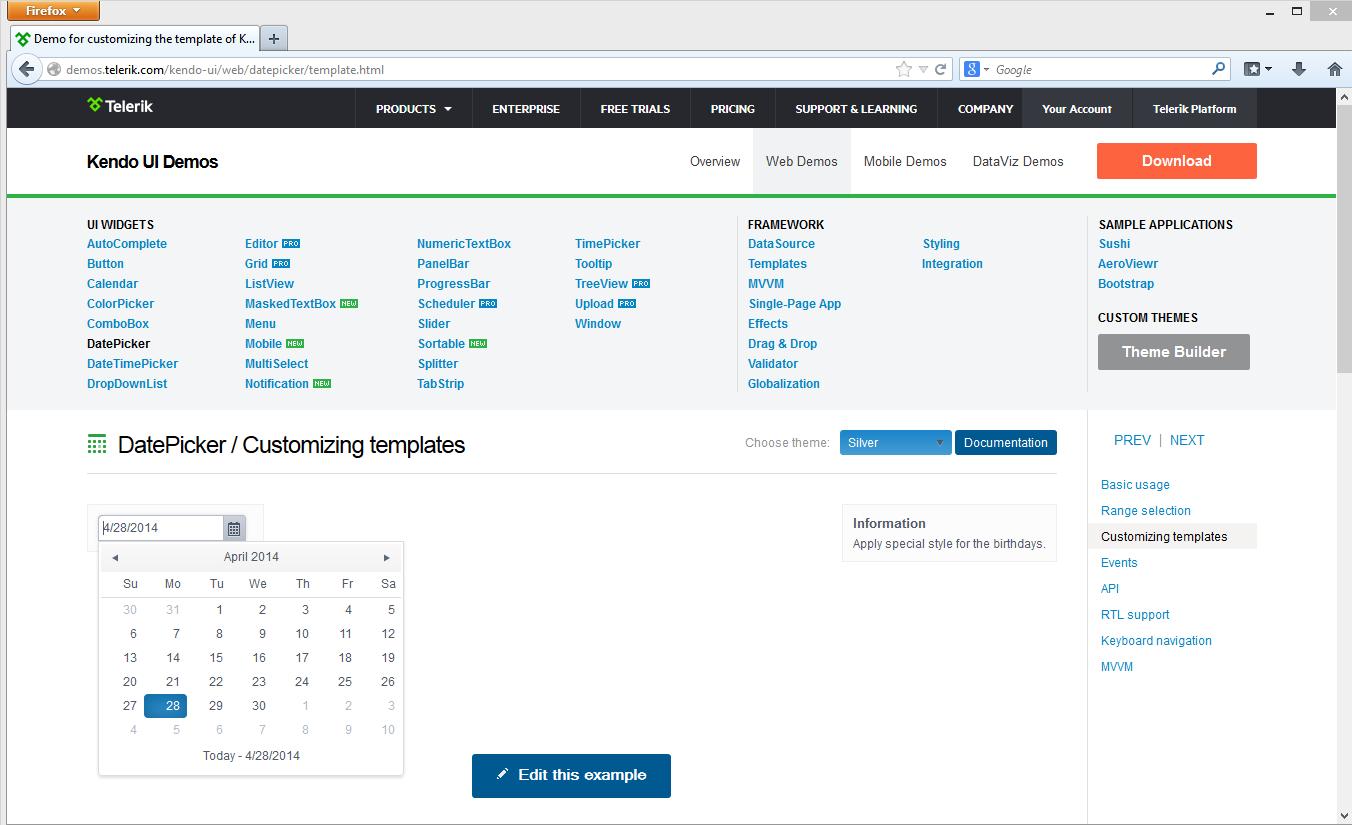Click the orange Download button
Image resolution: width=1352 pixels, height=825 pixels.
[1176, 161]
